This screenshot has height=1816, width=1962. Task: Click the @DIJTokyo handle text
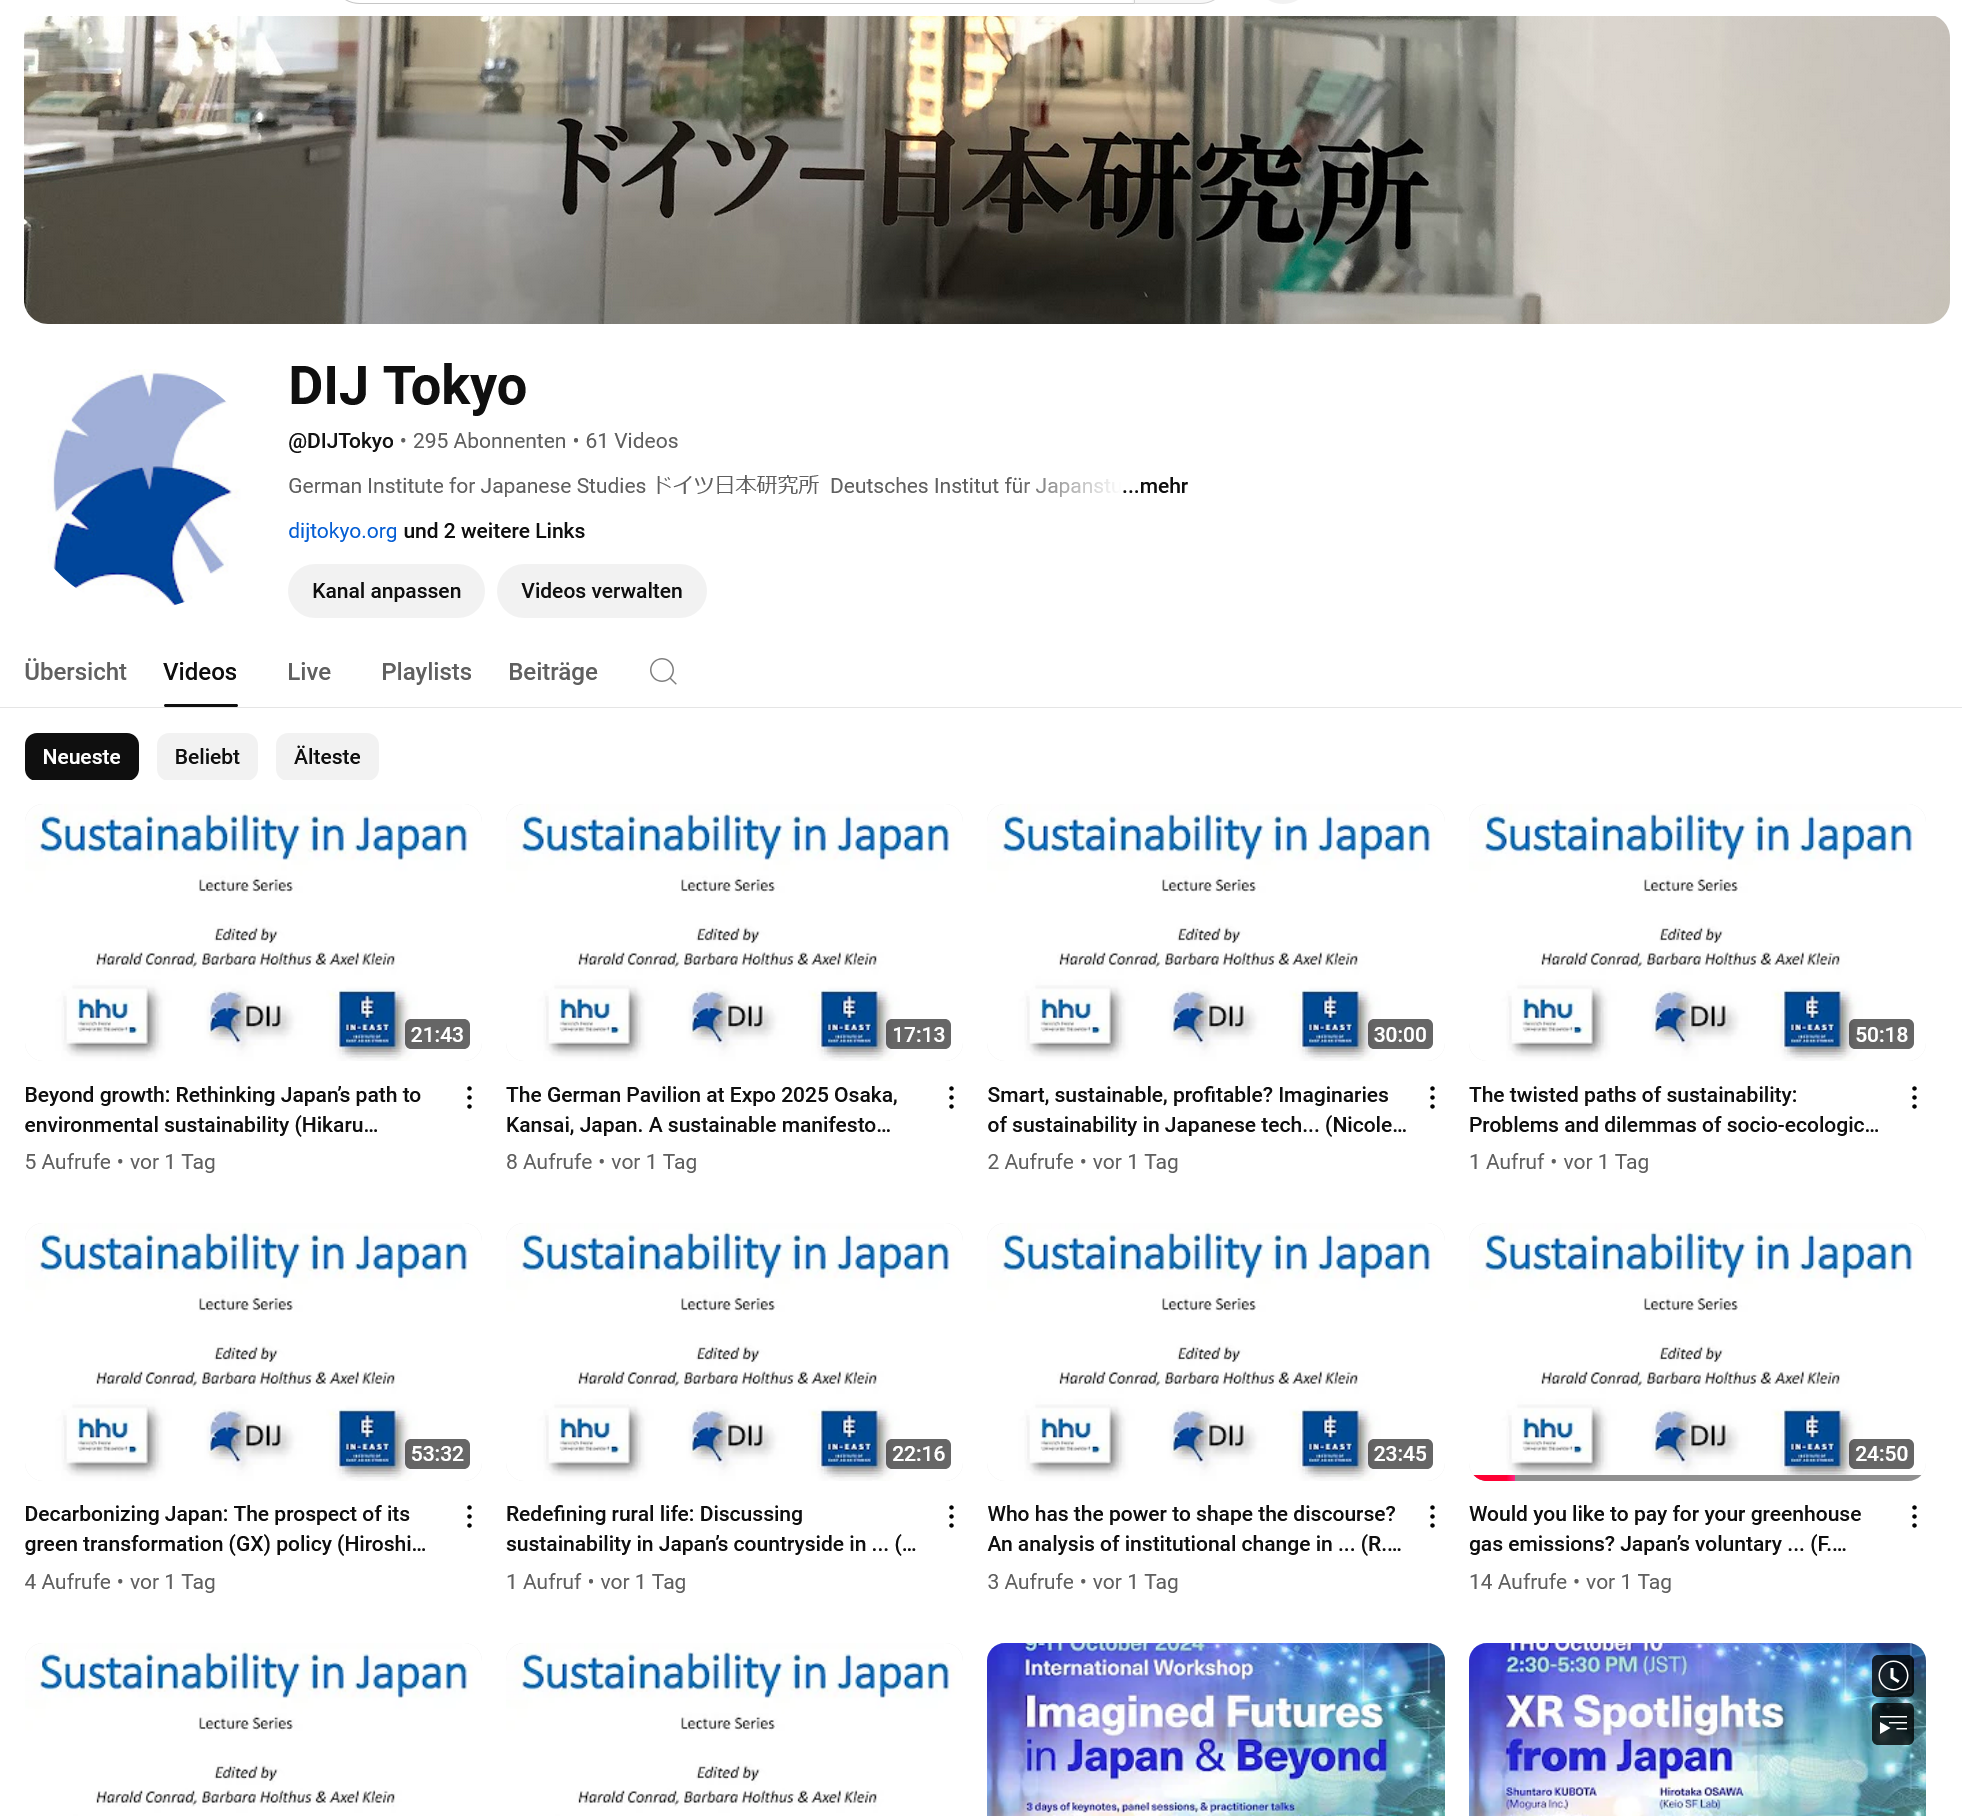(x=341, y=441)
